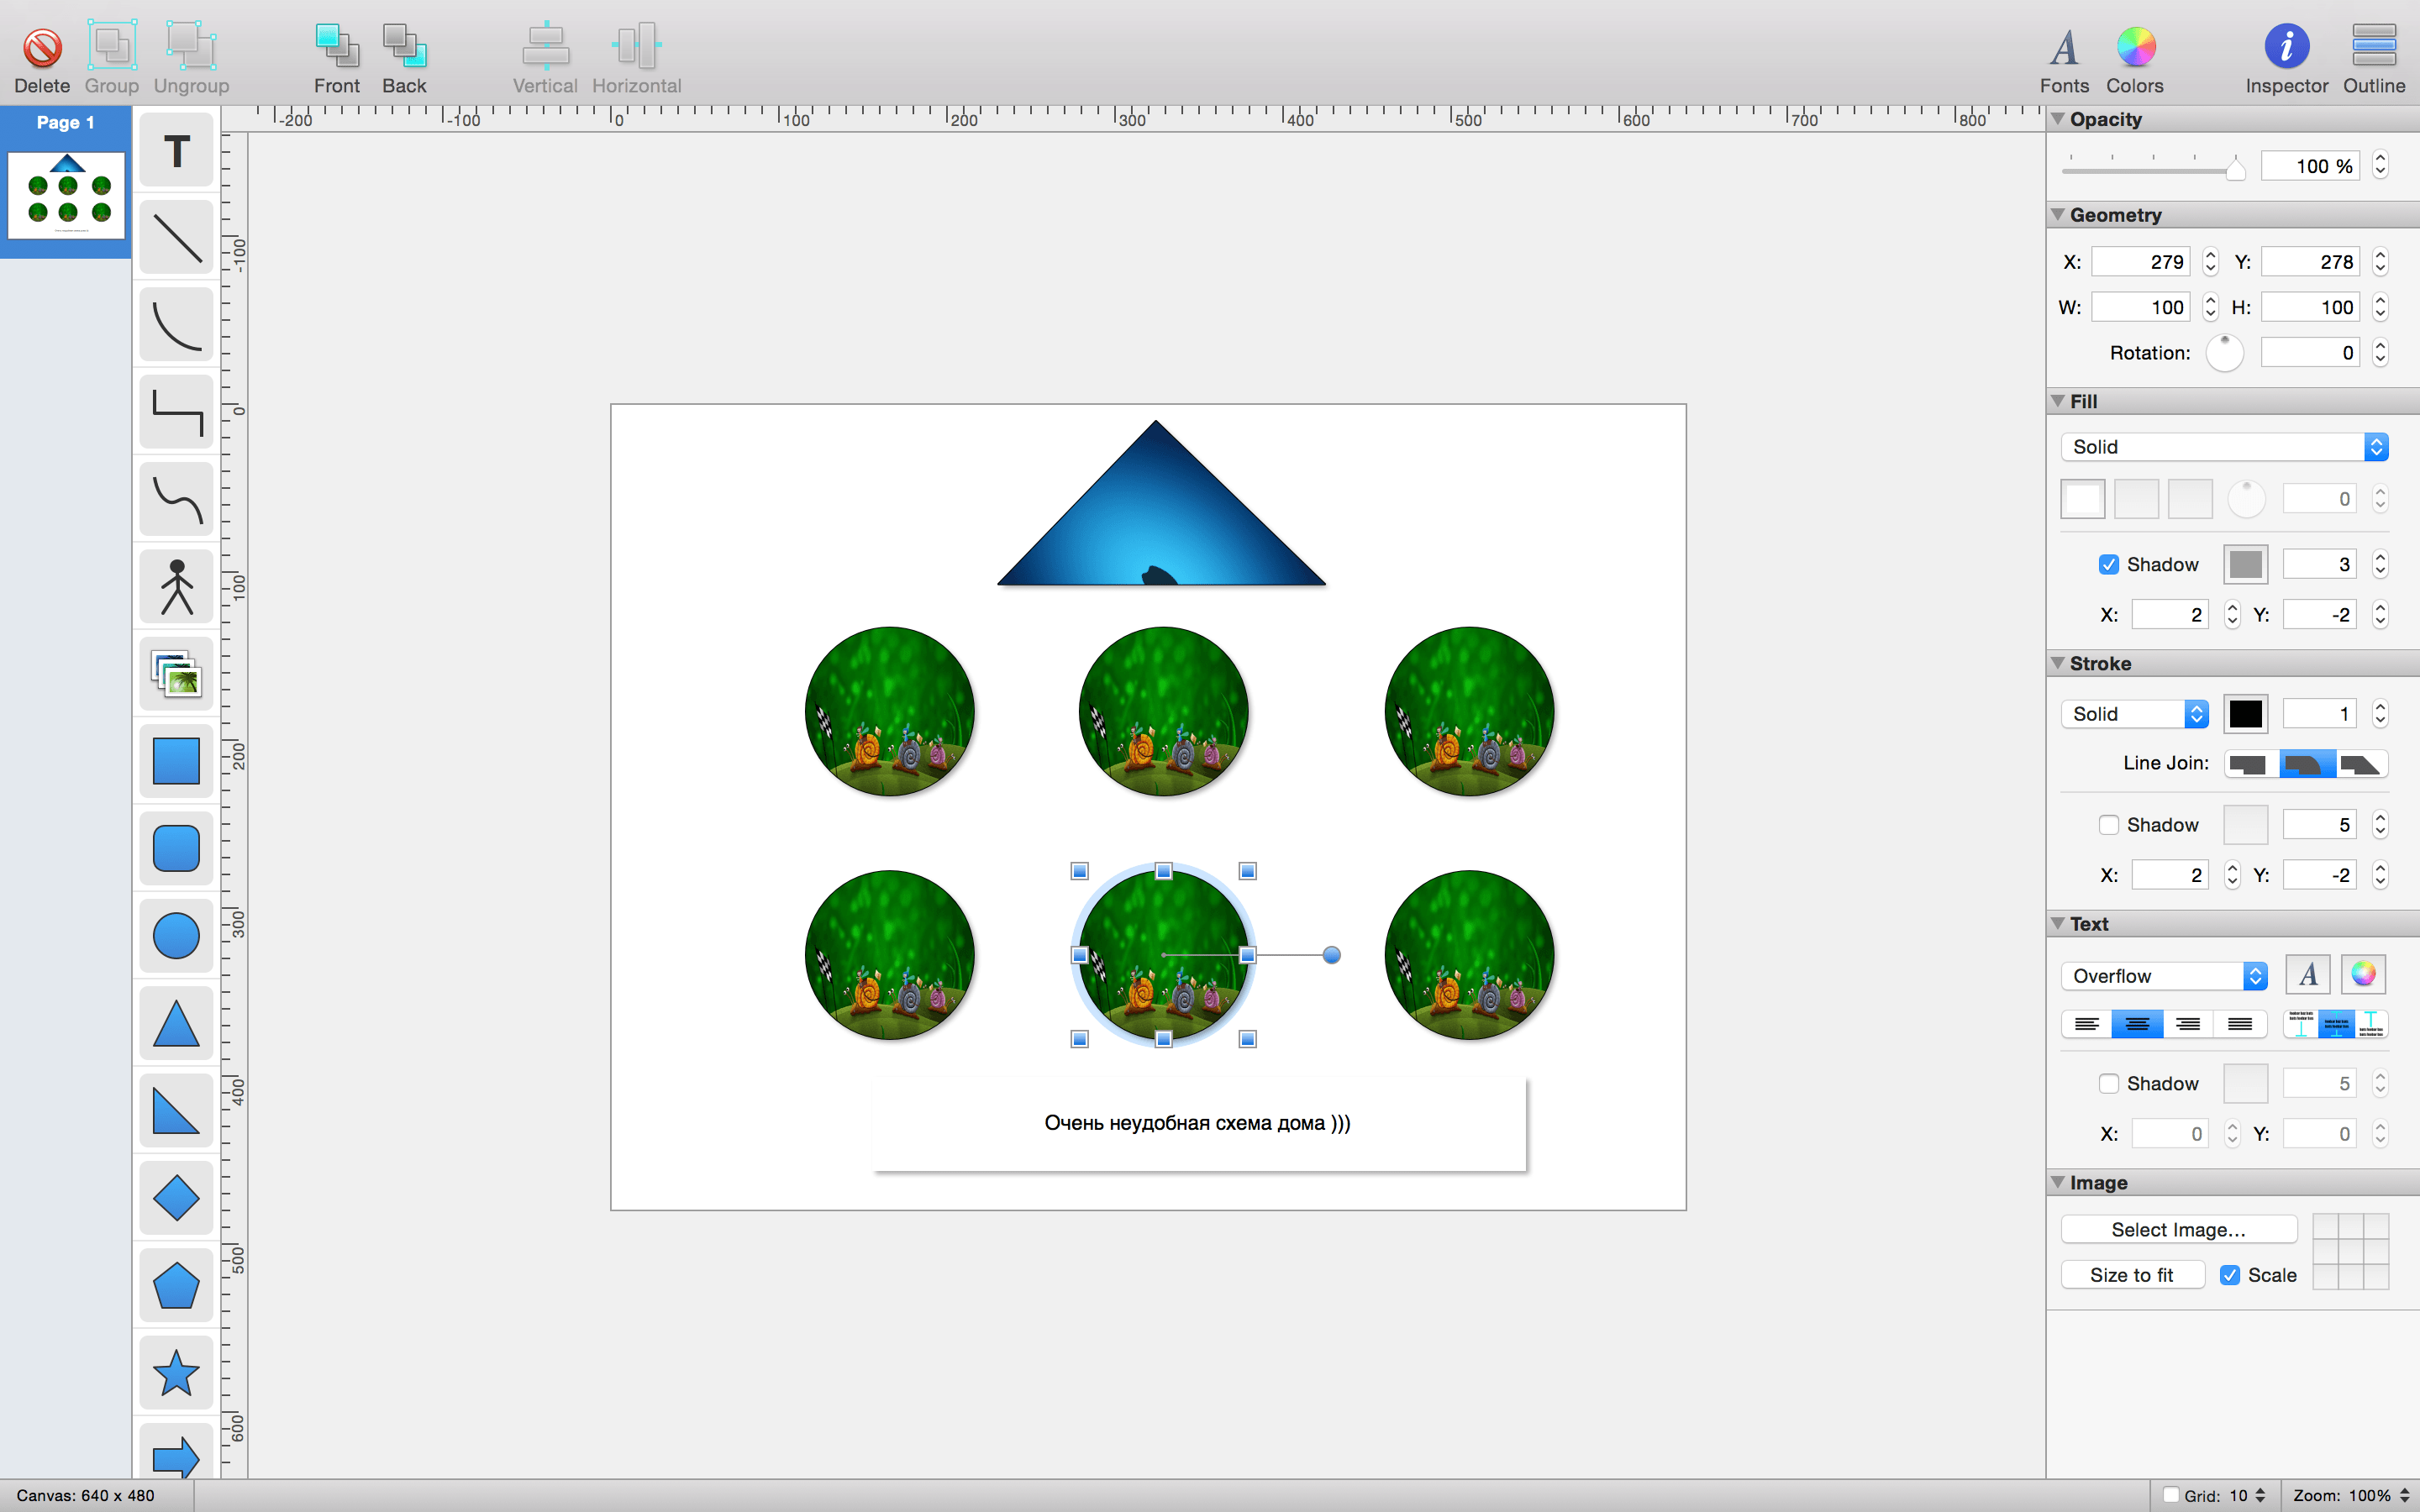This screenshot has height=1512, width=2420.
Task: Click the Rotation value field
Action: [2310, 352]
